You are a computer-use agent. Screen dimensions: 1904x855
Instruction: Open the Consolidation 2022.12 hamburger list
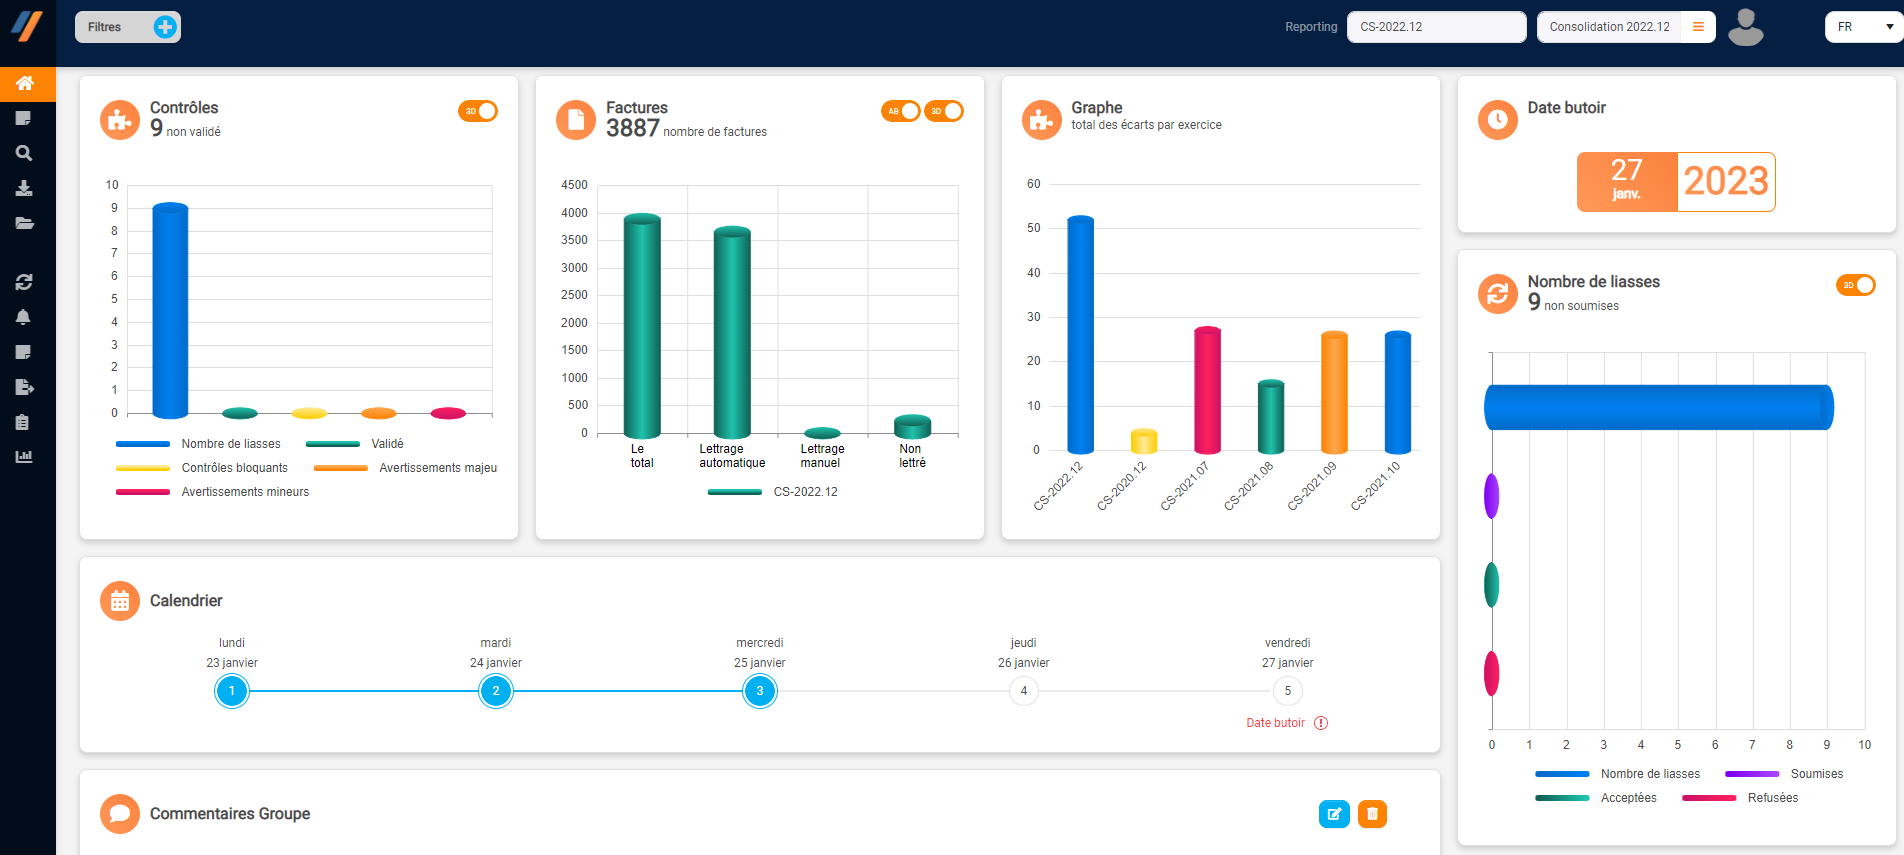click(x=1698, y=27)
